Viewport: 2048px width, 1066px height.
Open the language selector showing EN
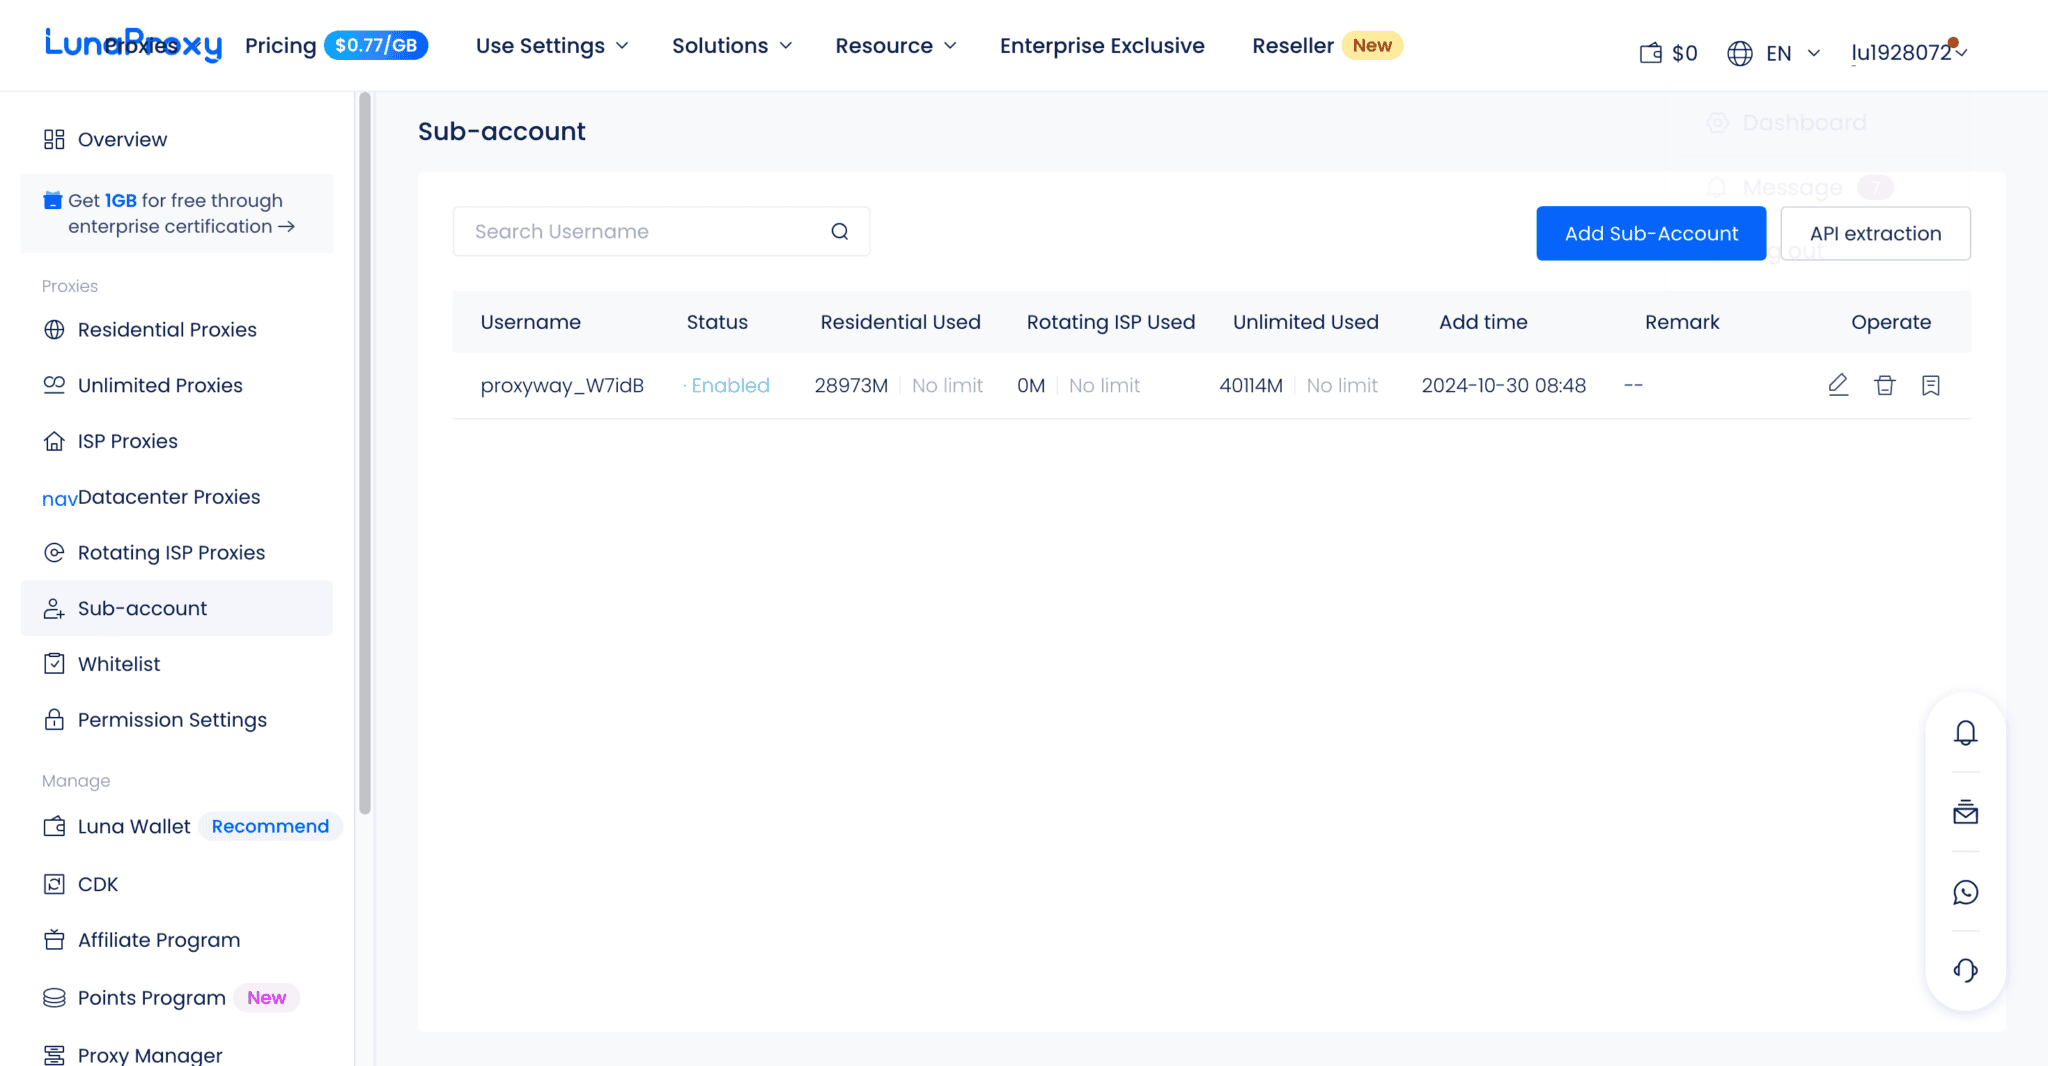point(1777,52)
